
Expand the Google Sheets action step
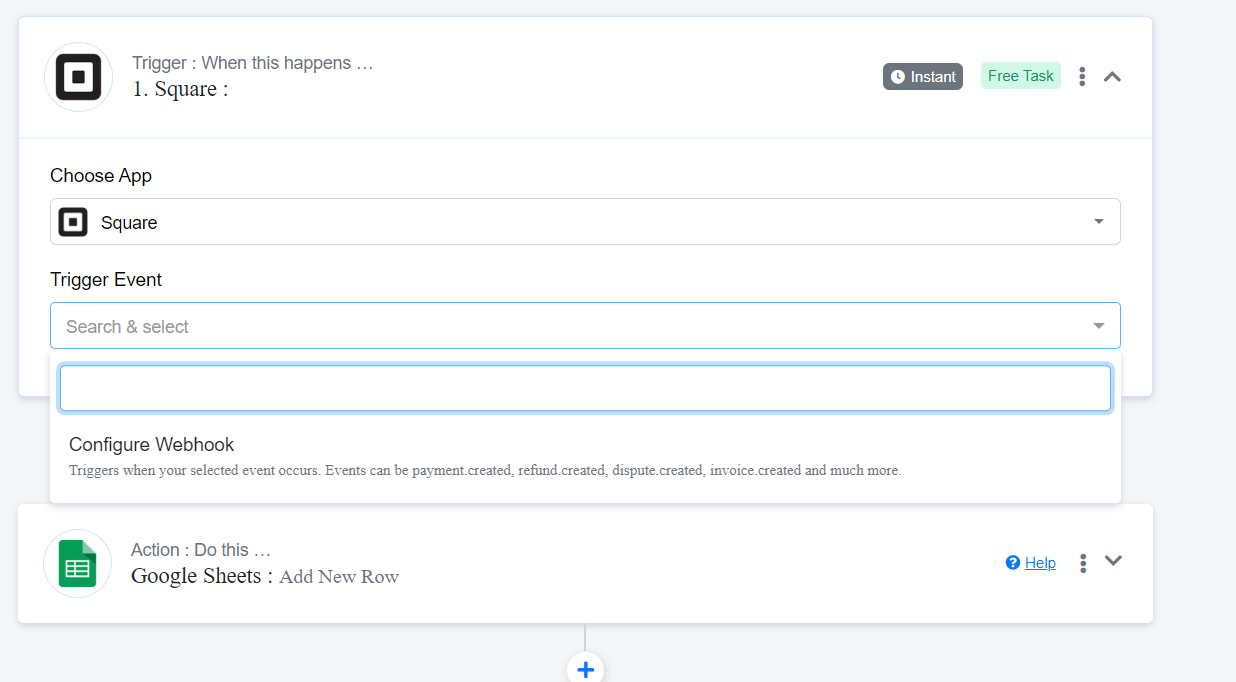pos(1113,561)
